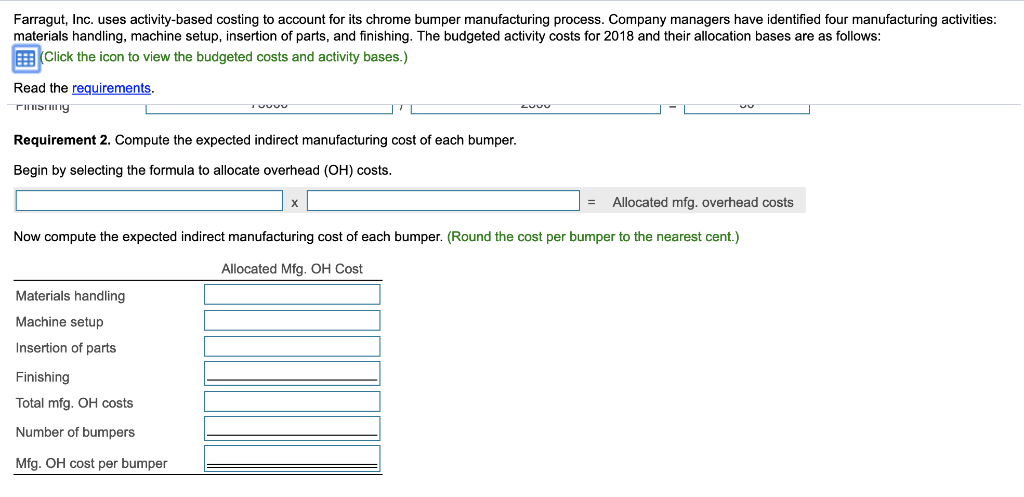
Task: Click the Total mfg. OH costs input
Action: coord(292,402)
